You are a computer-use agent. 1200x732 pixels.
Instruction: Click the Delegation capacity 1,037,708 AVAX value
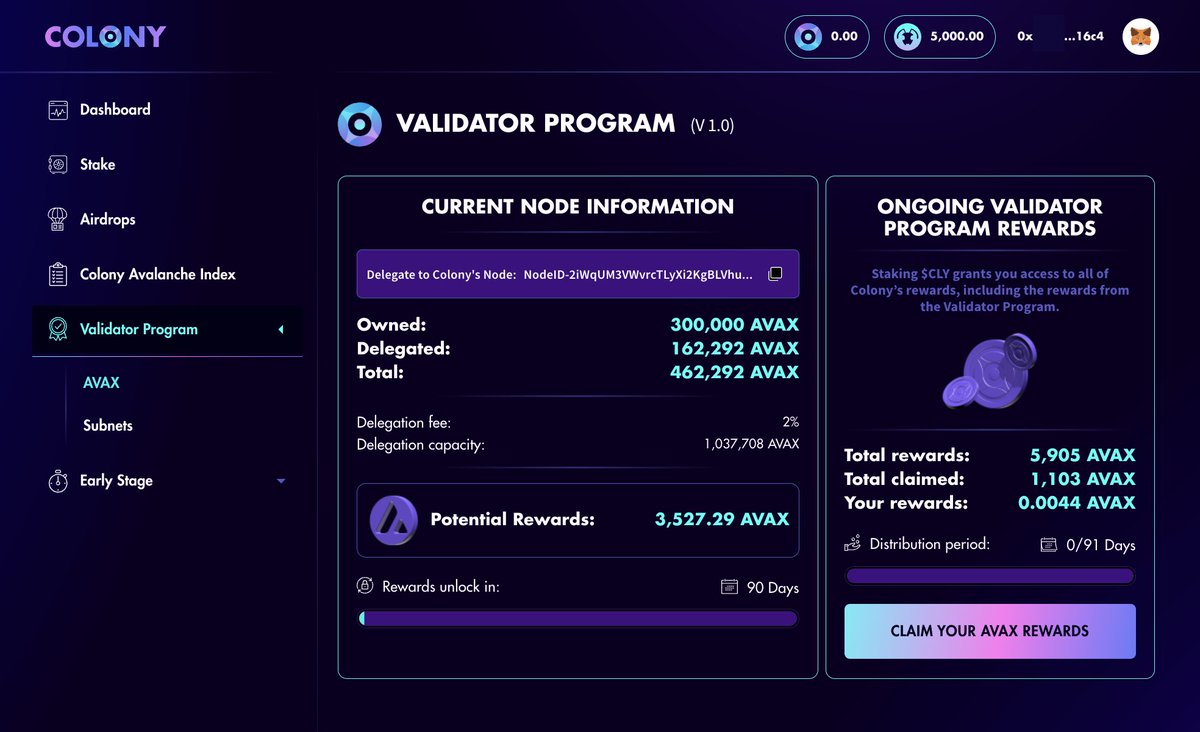(752, 445)
